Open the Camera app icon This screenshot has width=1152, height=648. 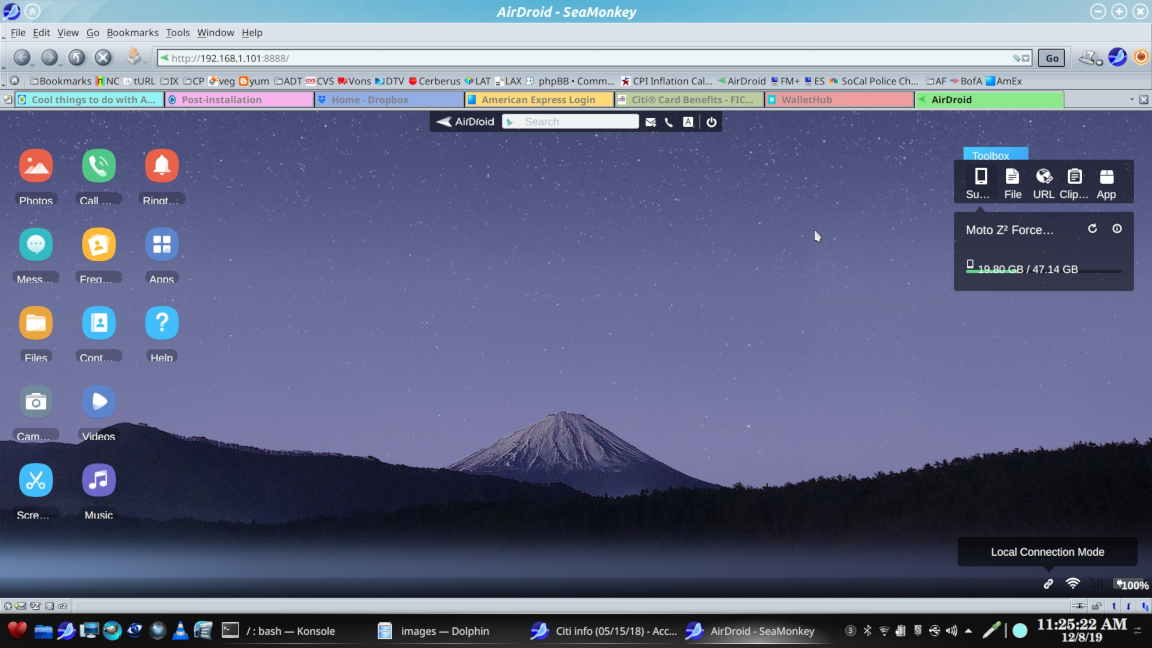point(36,402)
